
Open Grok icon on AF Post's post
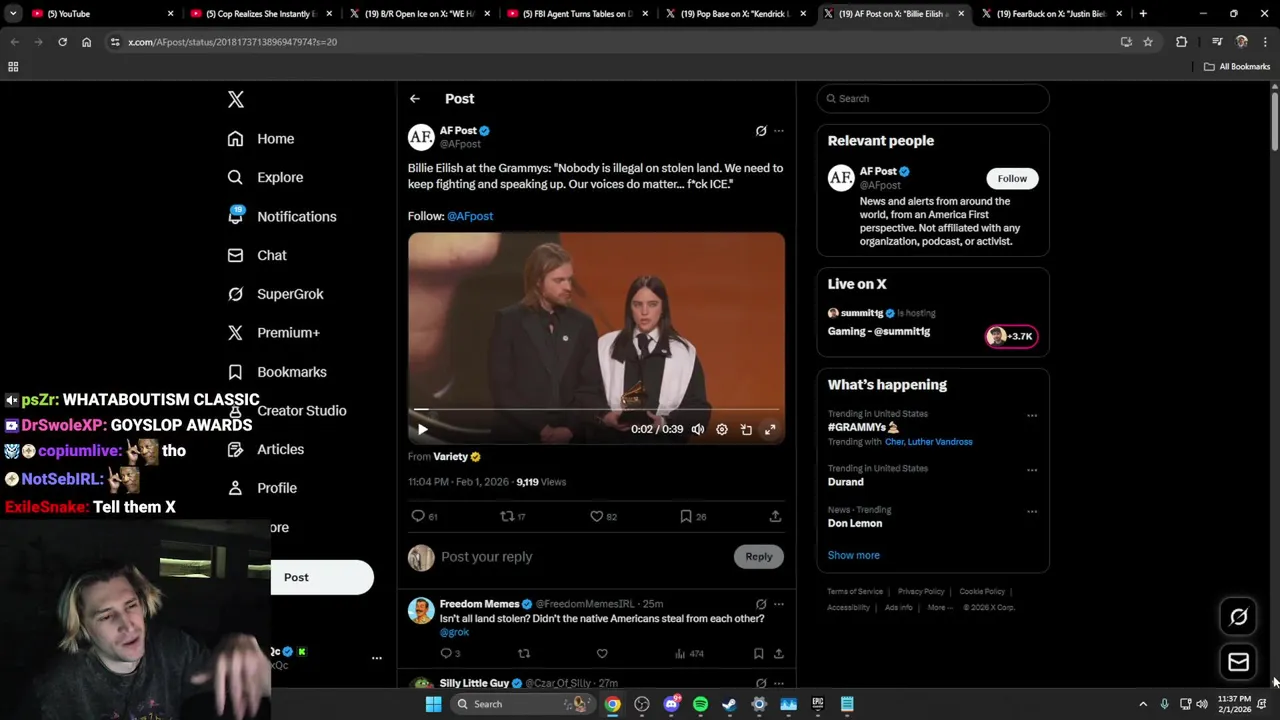coord(761,131)
